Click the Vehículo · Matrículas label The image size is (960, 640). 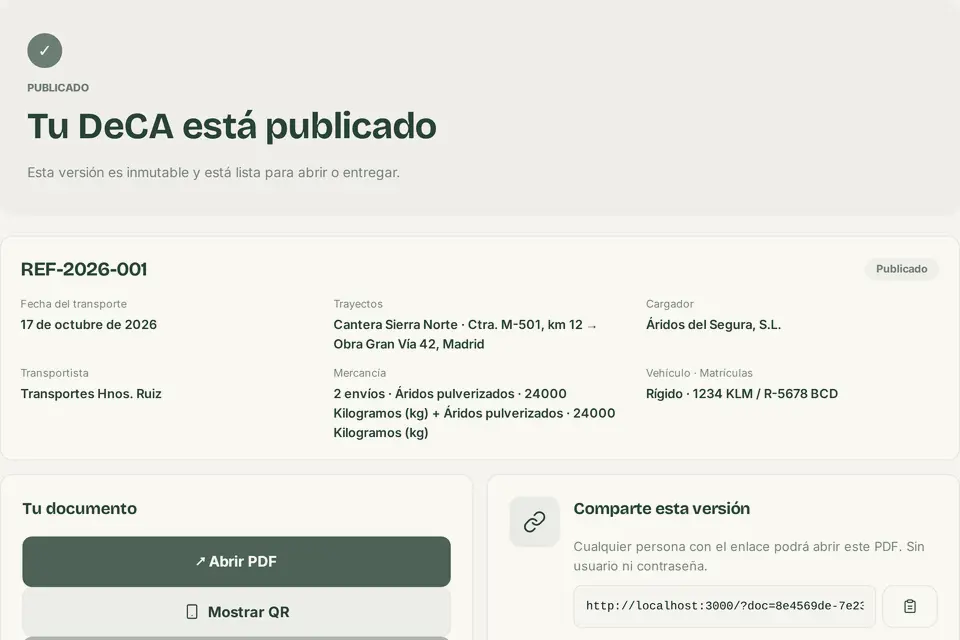point(699,373)
